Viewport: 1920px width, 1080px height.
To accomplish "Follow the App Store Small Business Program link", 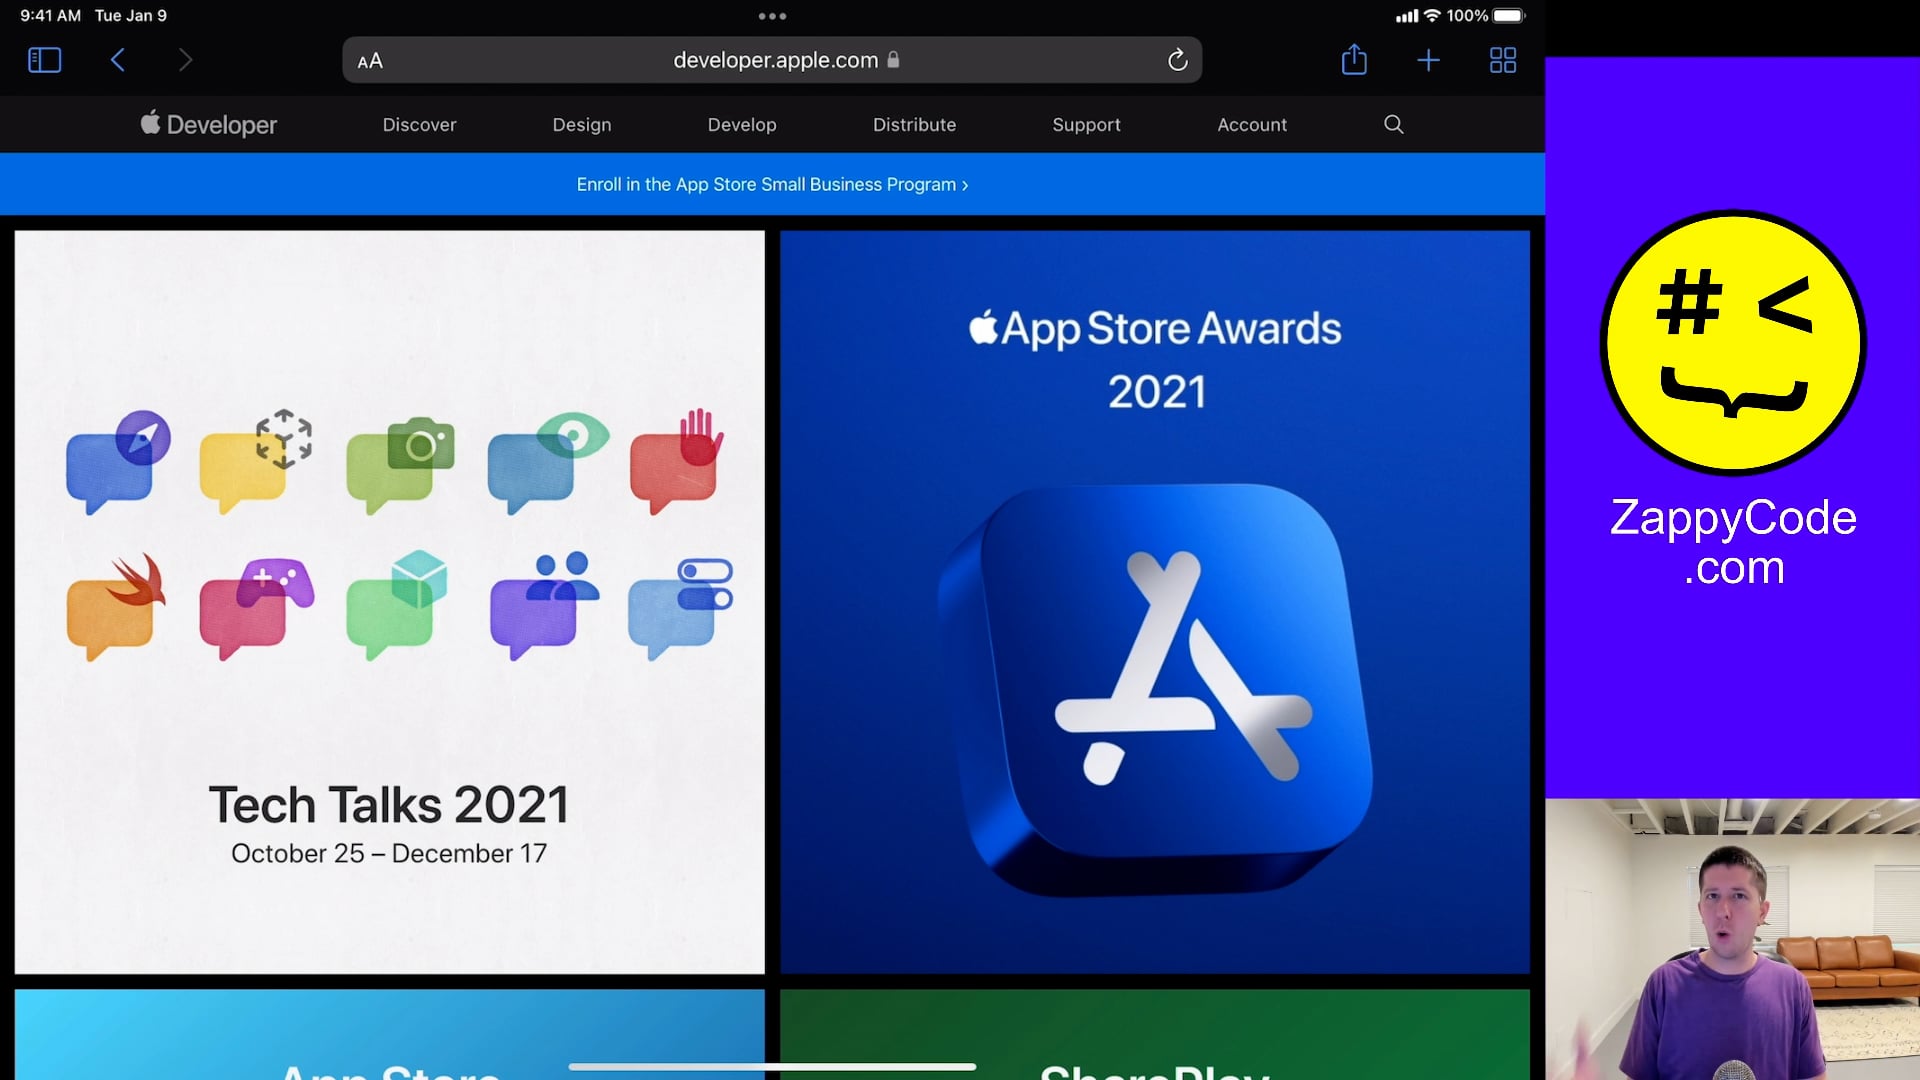I will click(x=772, y=185).
